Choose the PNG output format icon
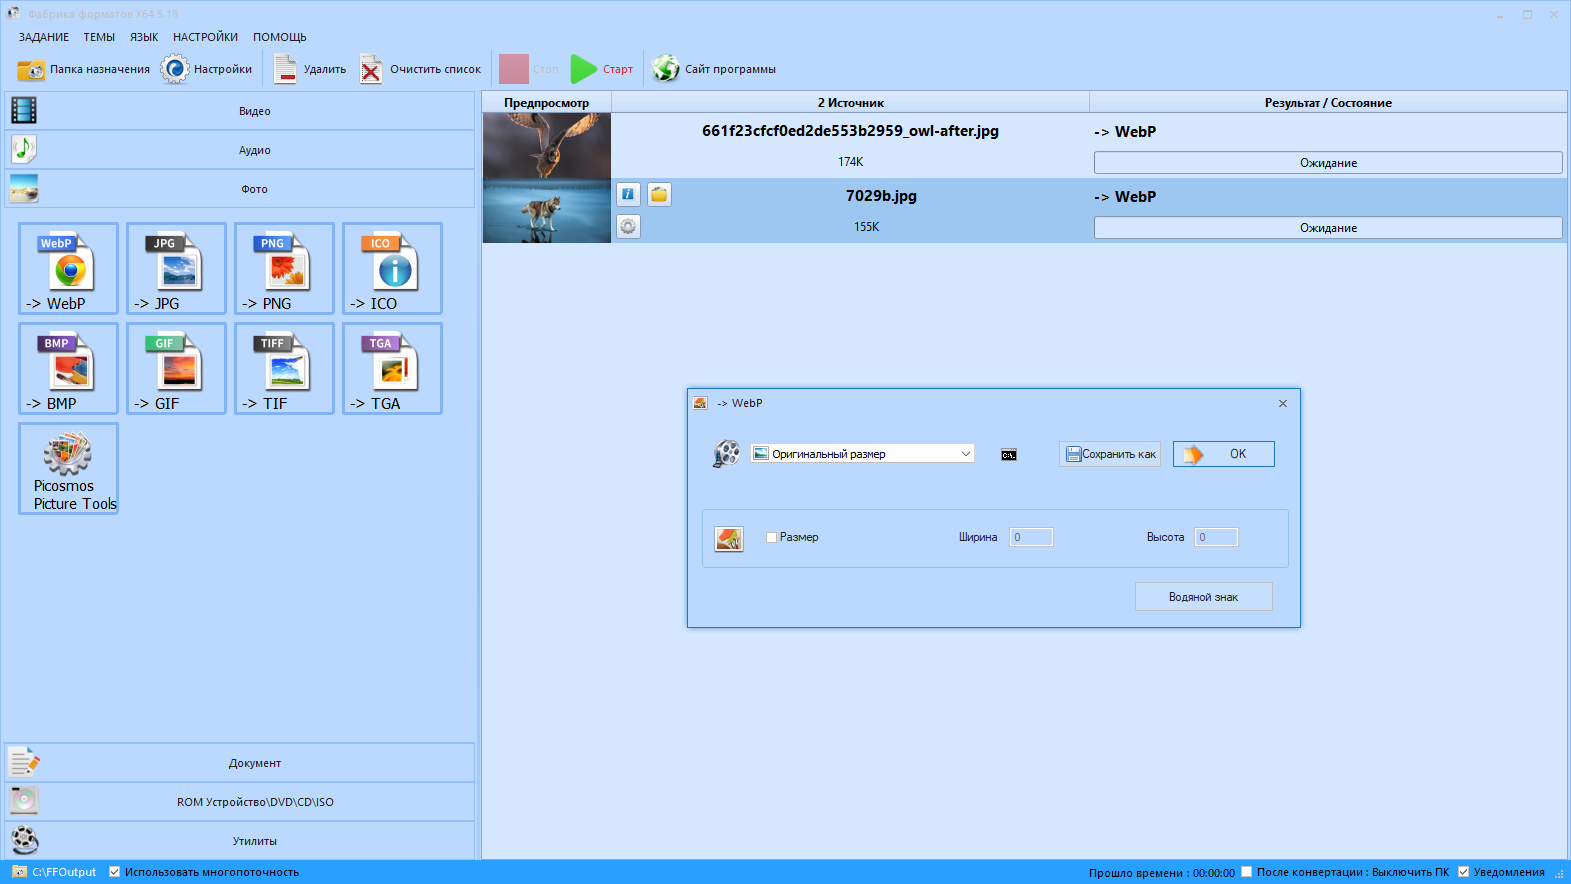 tap(284, 268)
